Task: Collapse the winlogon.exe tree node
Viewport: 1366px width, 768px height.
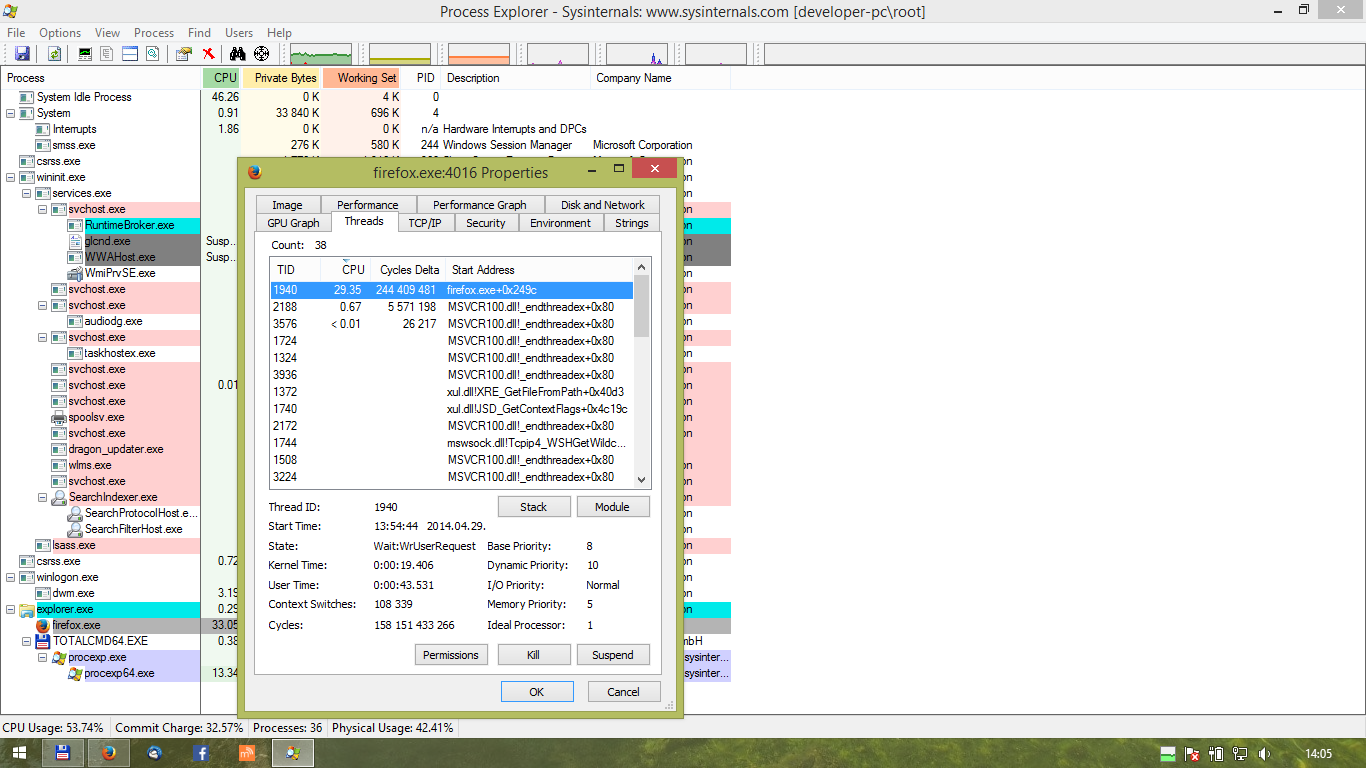Action: click(x=11, y=577)
